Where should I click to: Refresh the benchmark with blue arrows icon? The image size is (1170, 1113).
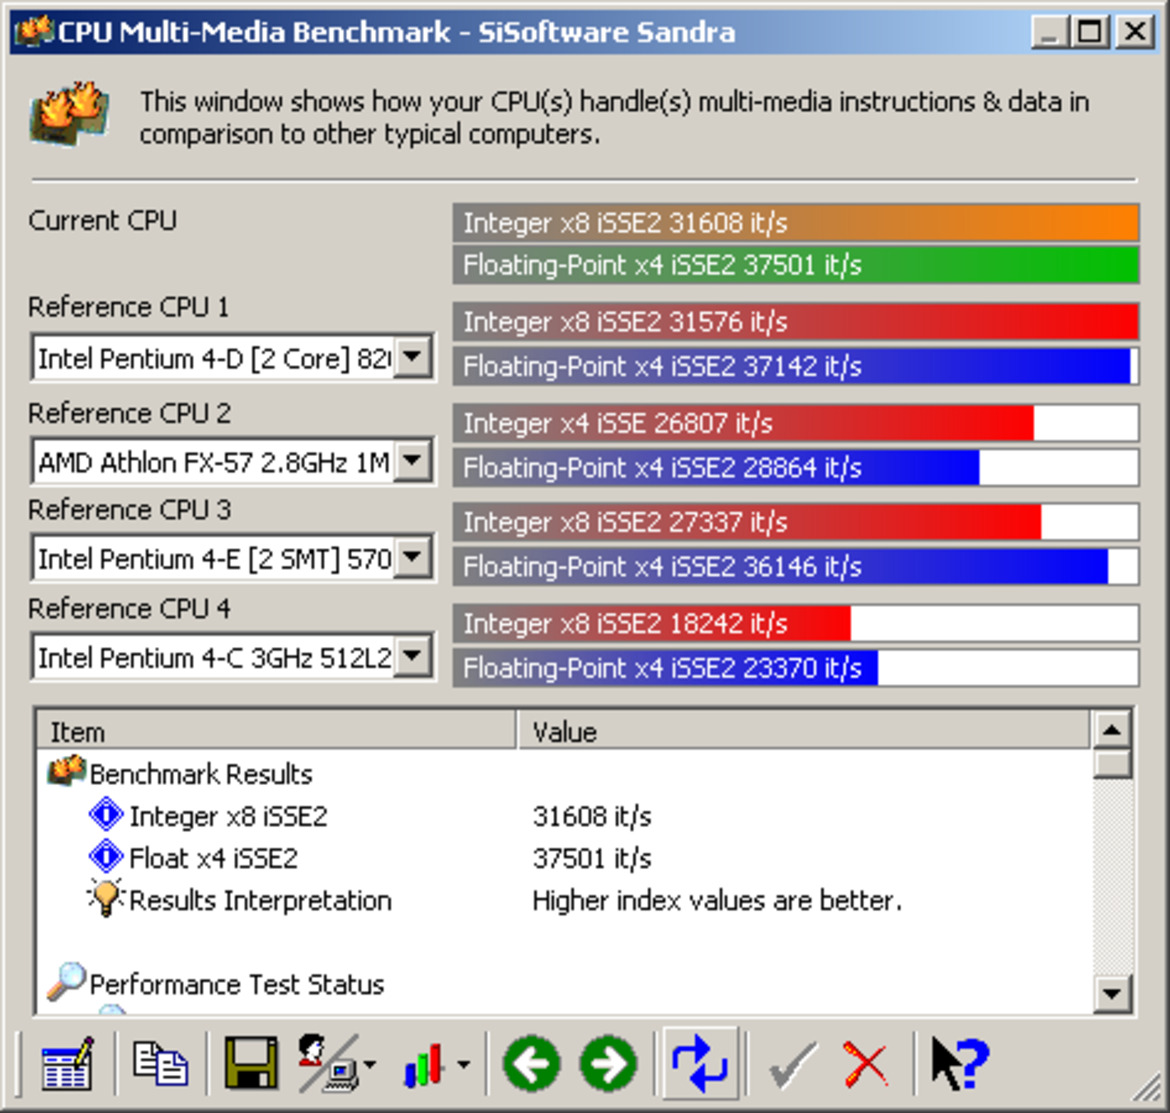click(x=700, y=1063)
